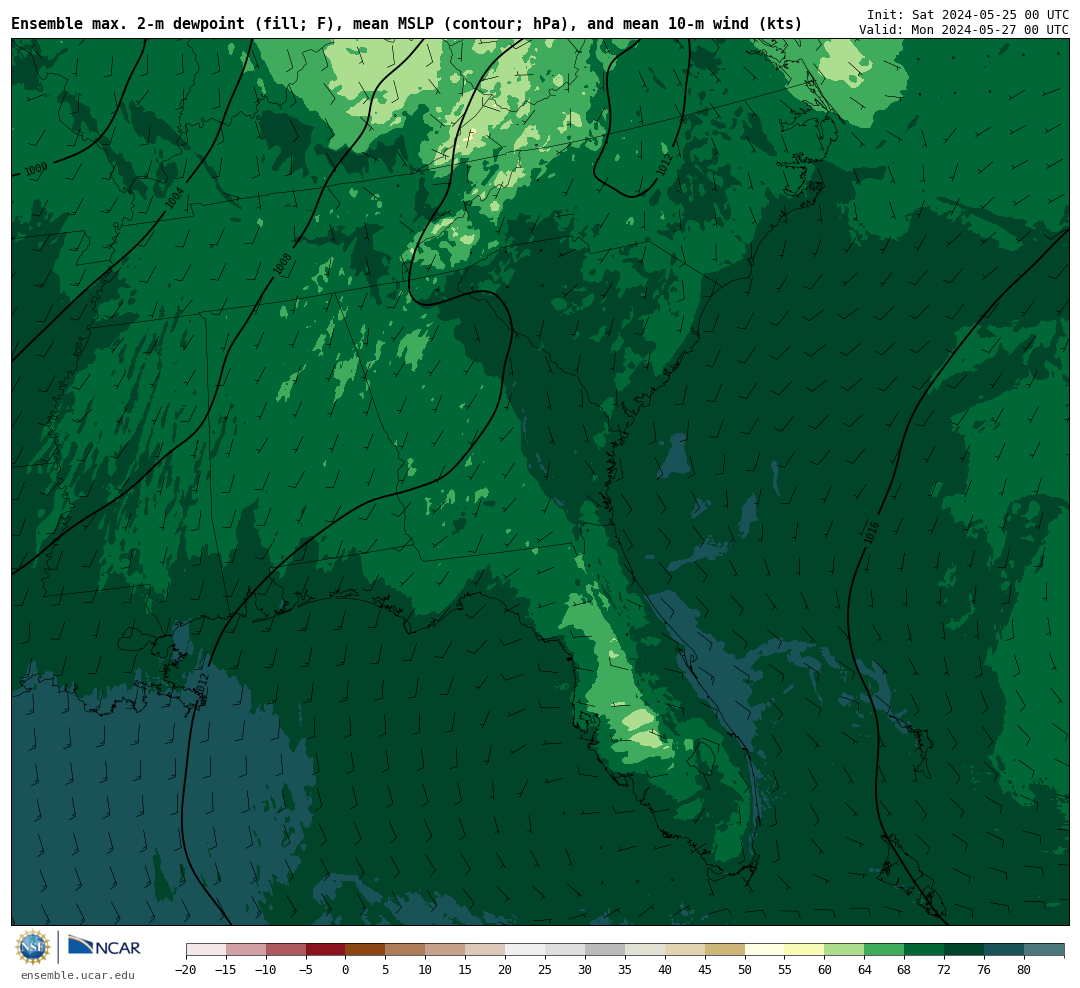Pick the 25 to 30 gray swatch

[x=565, y=950]
